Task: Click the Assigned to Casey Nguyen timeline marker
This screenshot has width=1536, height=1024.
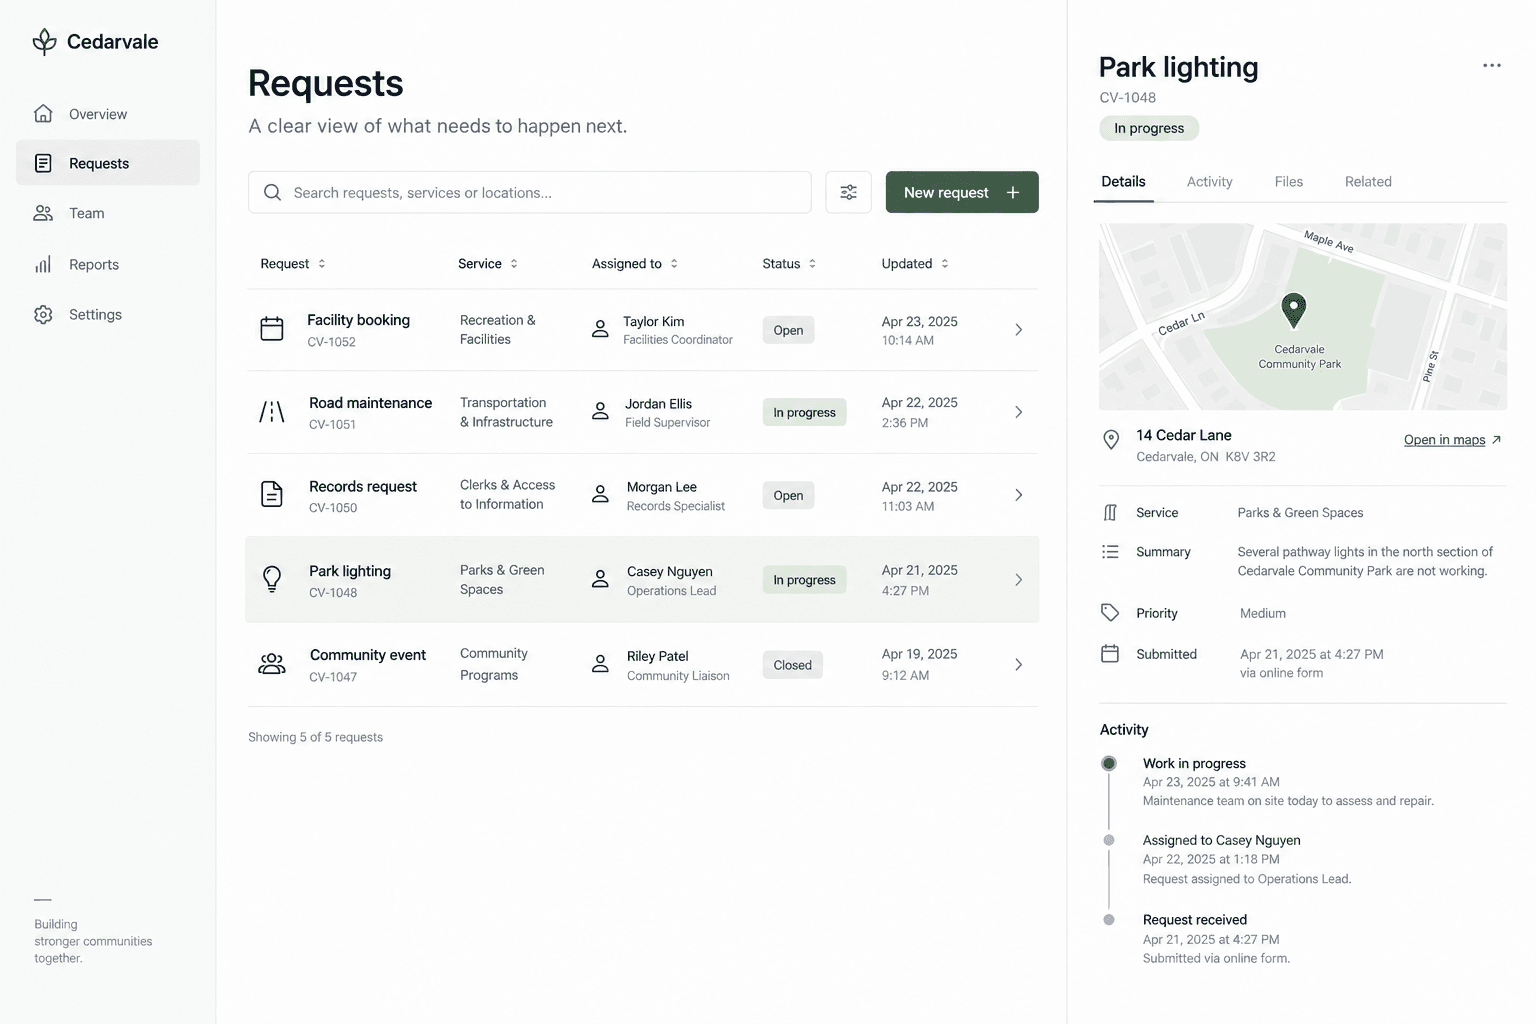Action: tap(1109, 840)
